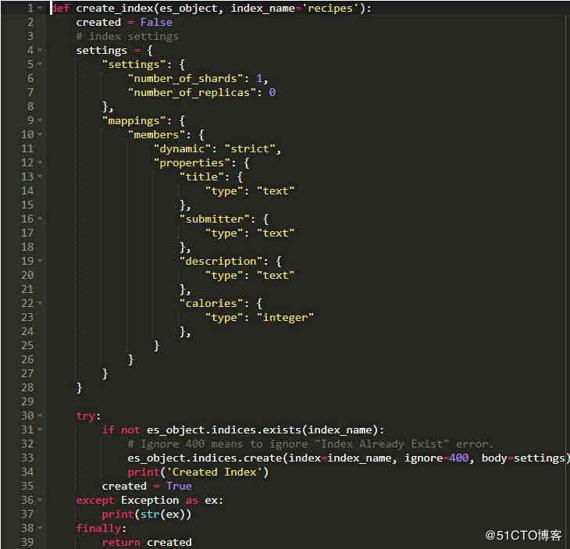This screenshot has width=570, height=549.
Task: Click es_object.indices.exists call on line 31
Action: coord(262,430)
